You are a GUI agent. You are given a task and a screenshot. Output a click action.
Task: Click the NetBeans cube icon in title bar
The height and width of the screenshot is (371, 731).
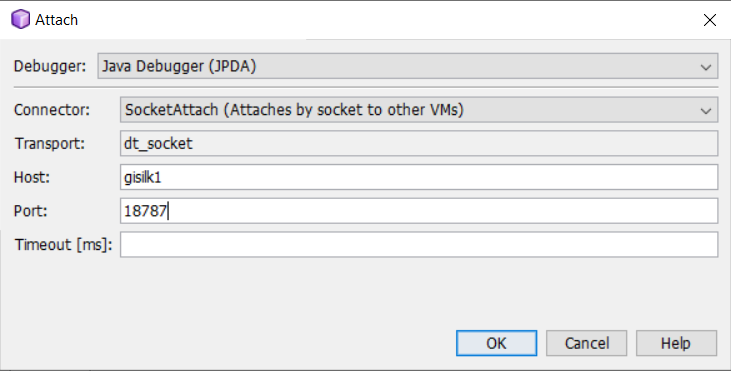pos(21,20)
